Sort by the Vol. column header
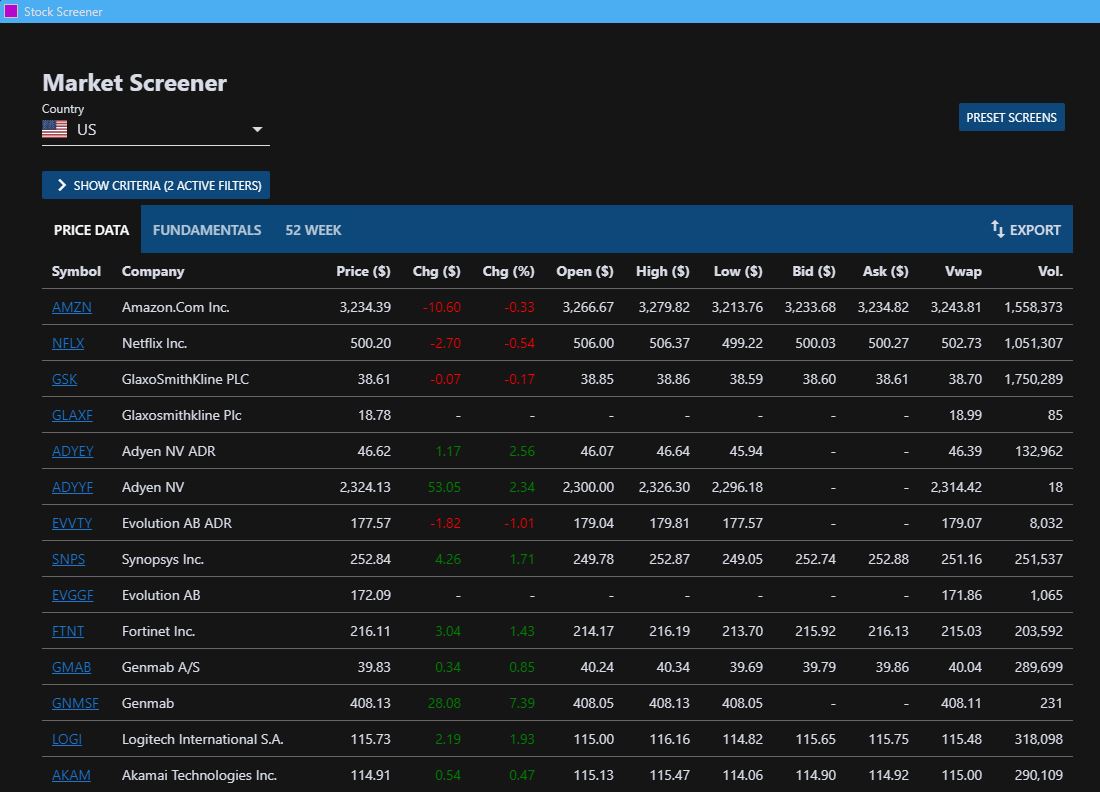Image resolution: width=1100 pixels, height=792 pixels. [1050, 271]
